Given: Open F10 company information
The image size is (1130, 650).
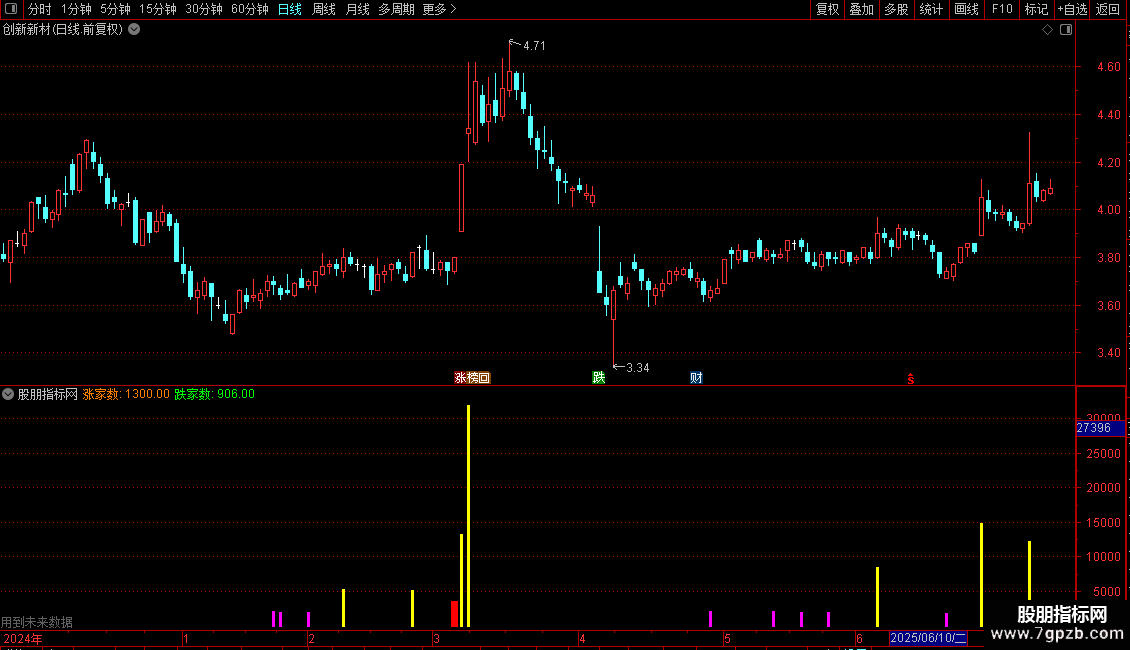Looking at the screenshot, I should [x=1002, y=9].
